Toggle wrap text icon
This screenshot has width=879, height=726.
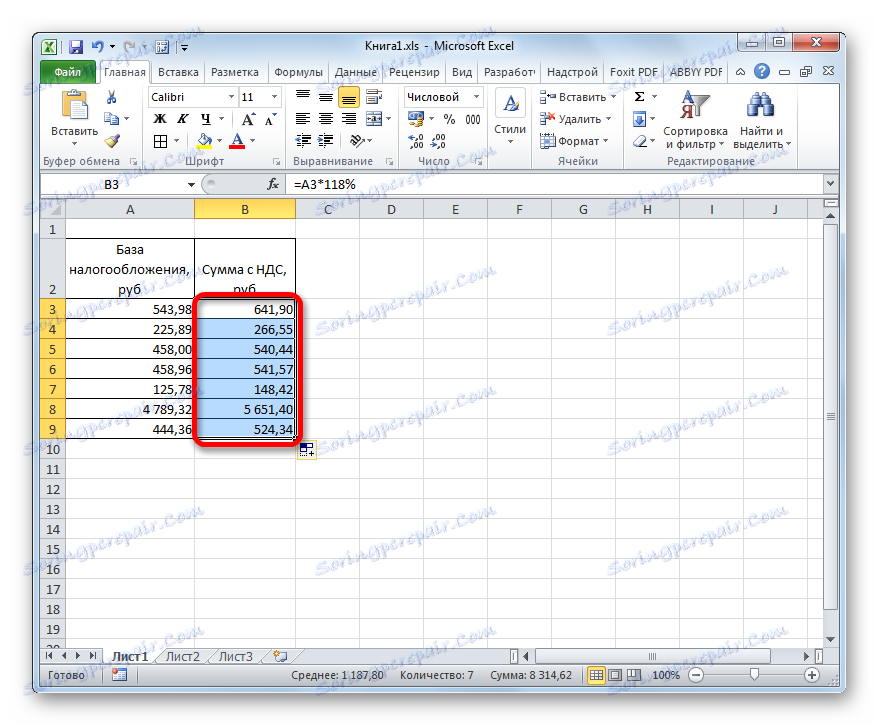(374, 96)
